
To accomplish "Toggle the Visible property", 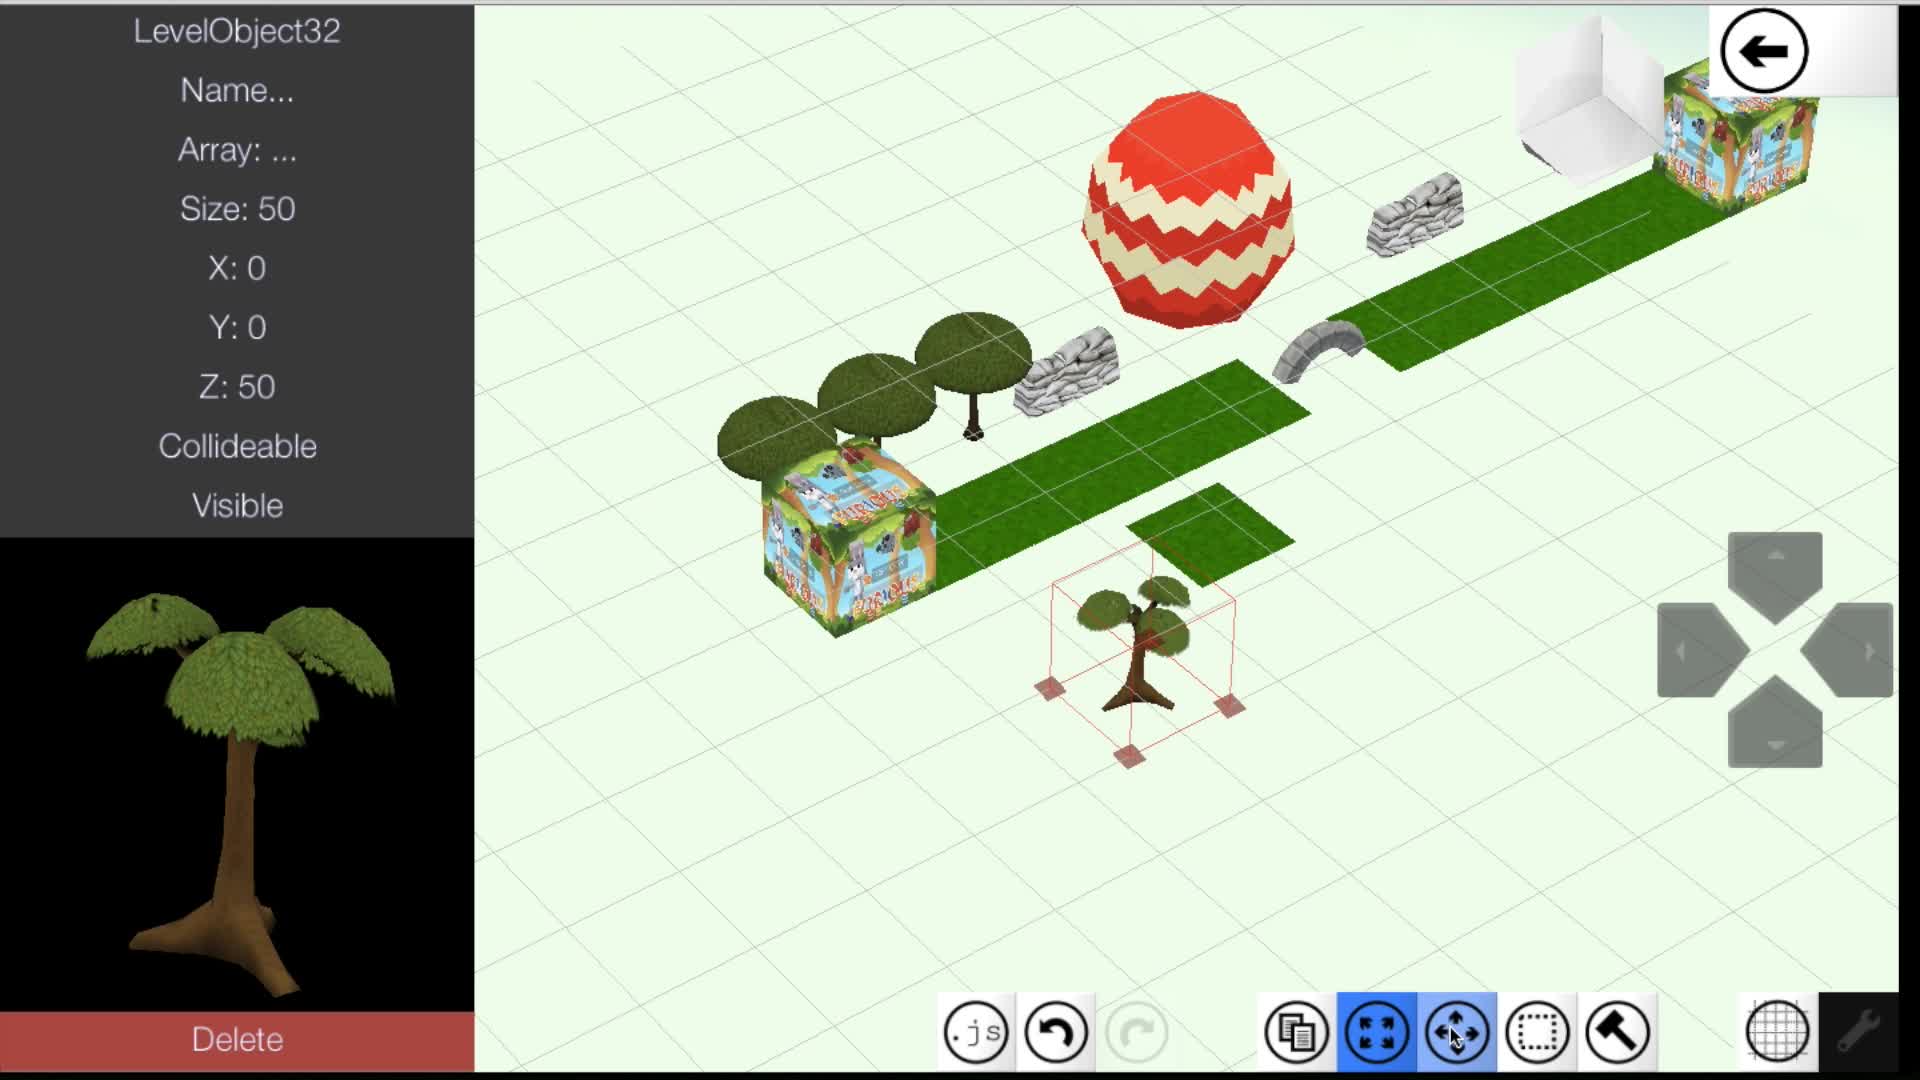I will [x=237, y=505].
